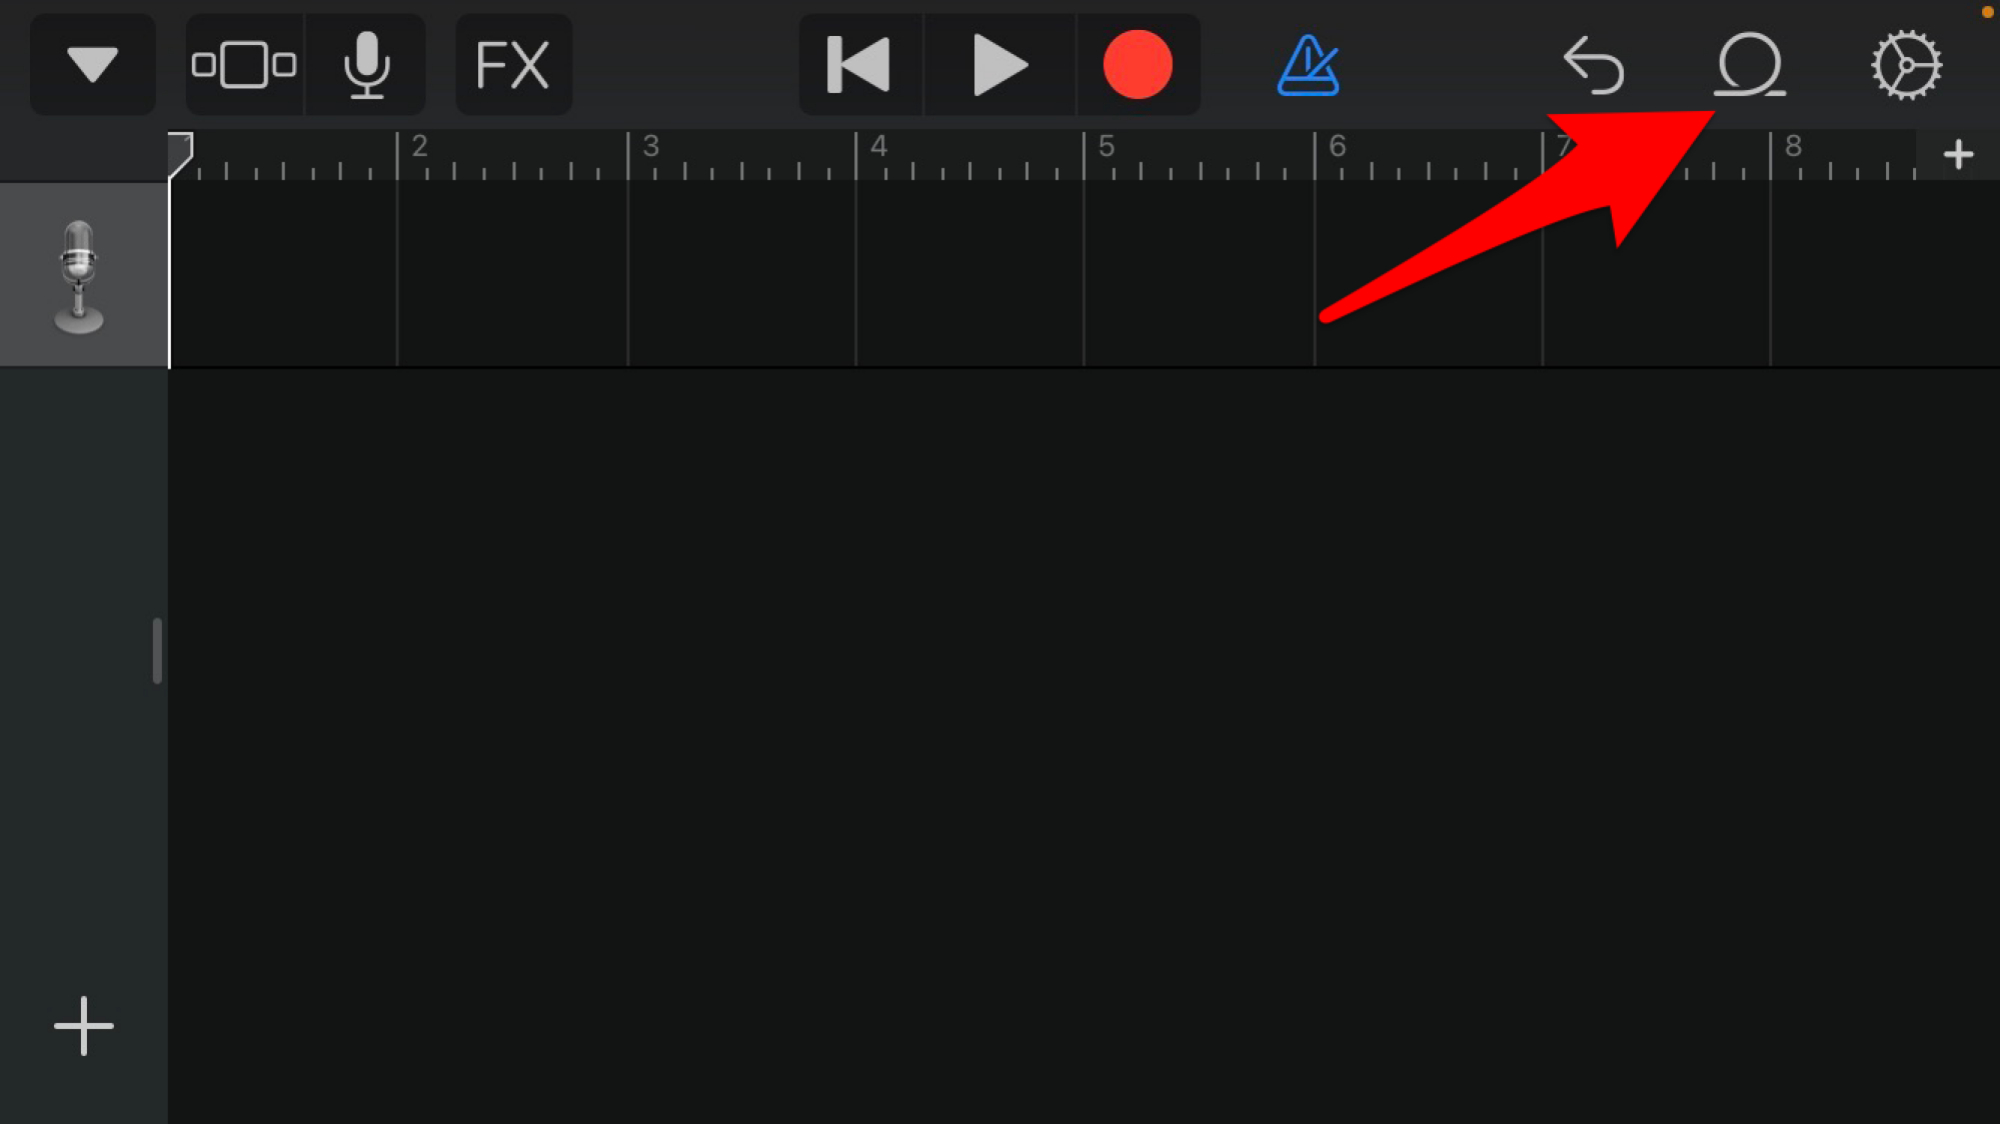Screen dimensions: 2000x1124
Task: Switch to the Tracks view button
Action: (244, 65)
